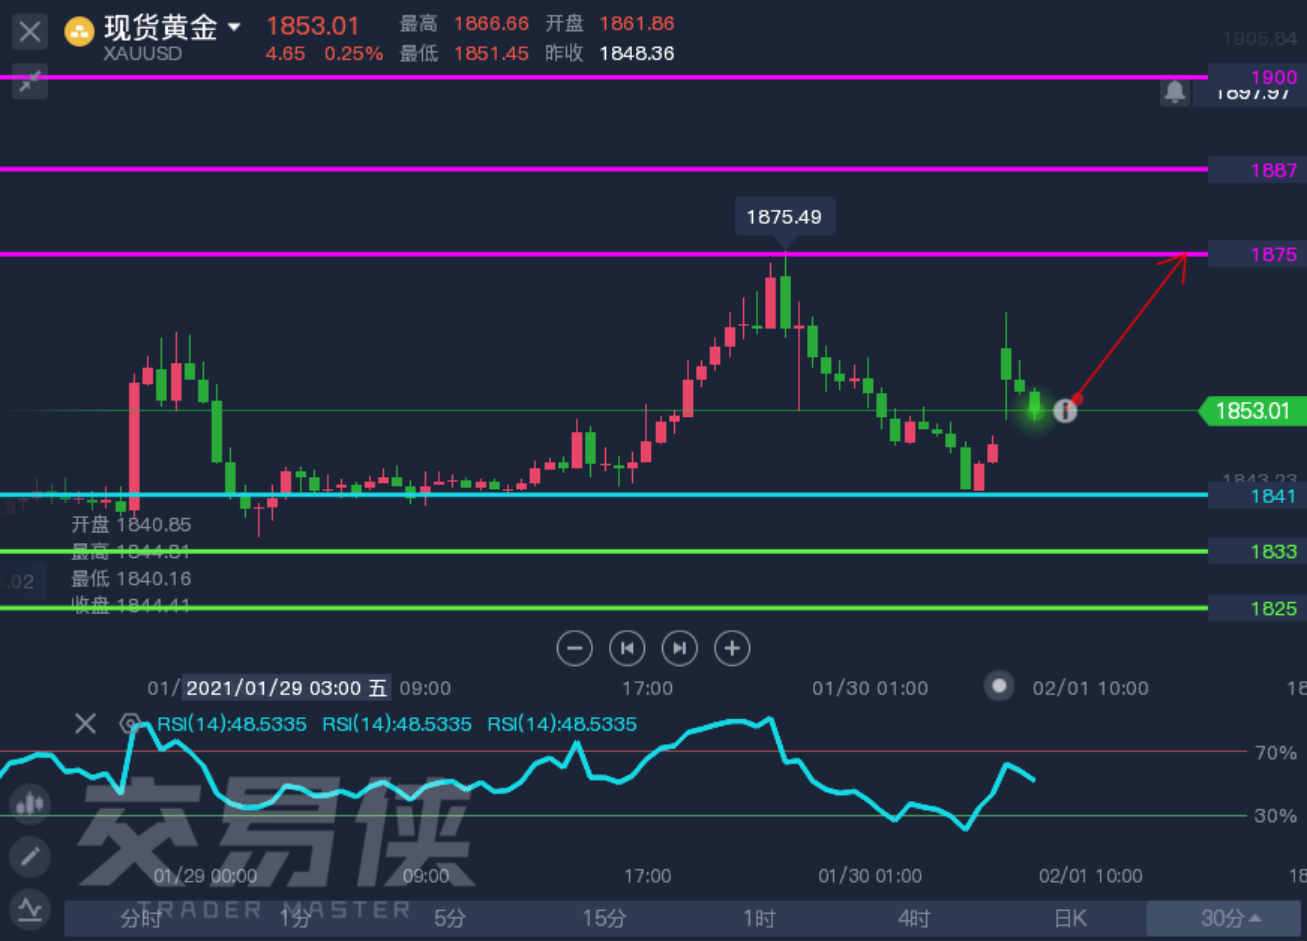The width and height of the screenshot is (1307, 941).
Task: Click the 2021/01/29 03:00 crosshair time label
Action: (x=285, y=688)
